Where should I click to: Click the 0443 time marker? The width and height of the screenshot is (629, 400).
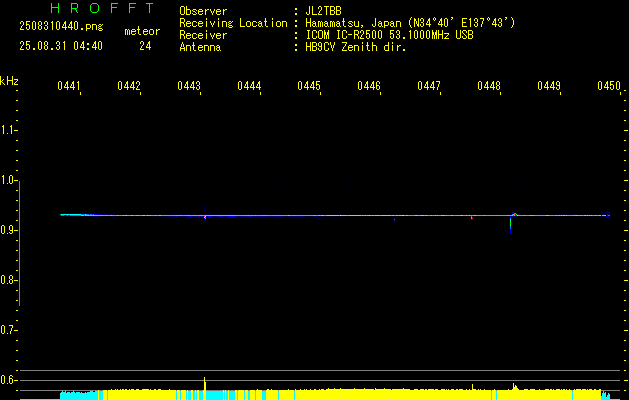point(189,86)
